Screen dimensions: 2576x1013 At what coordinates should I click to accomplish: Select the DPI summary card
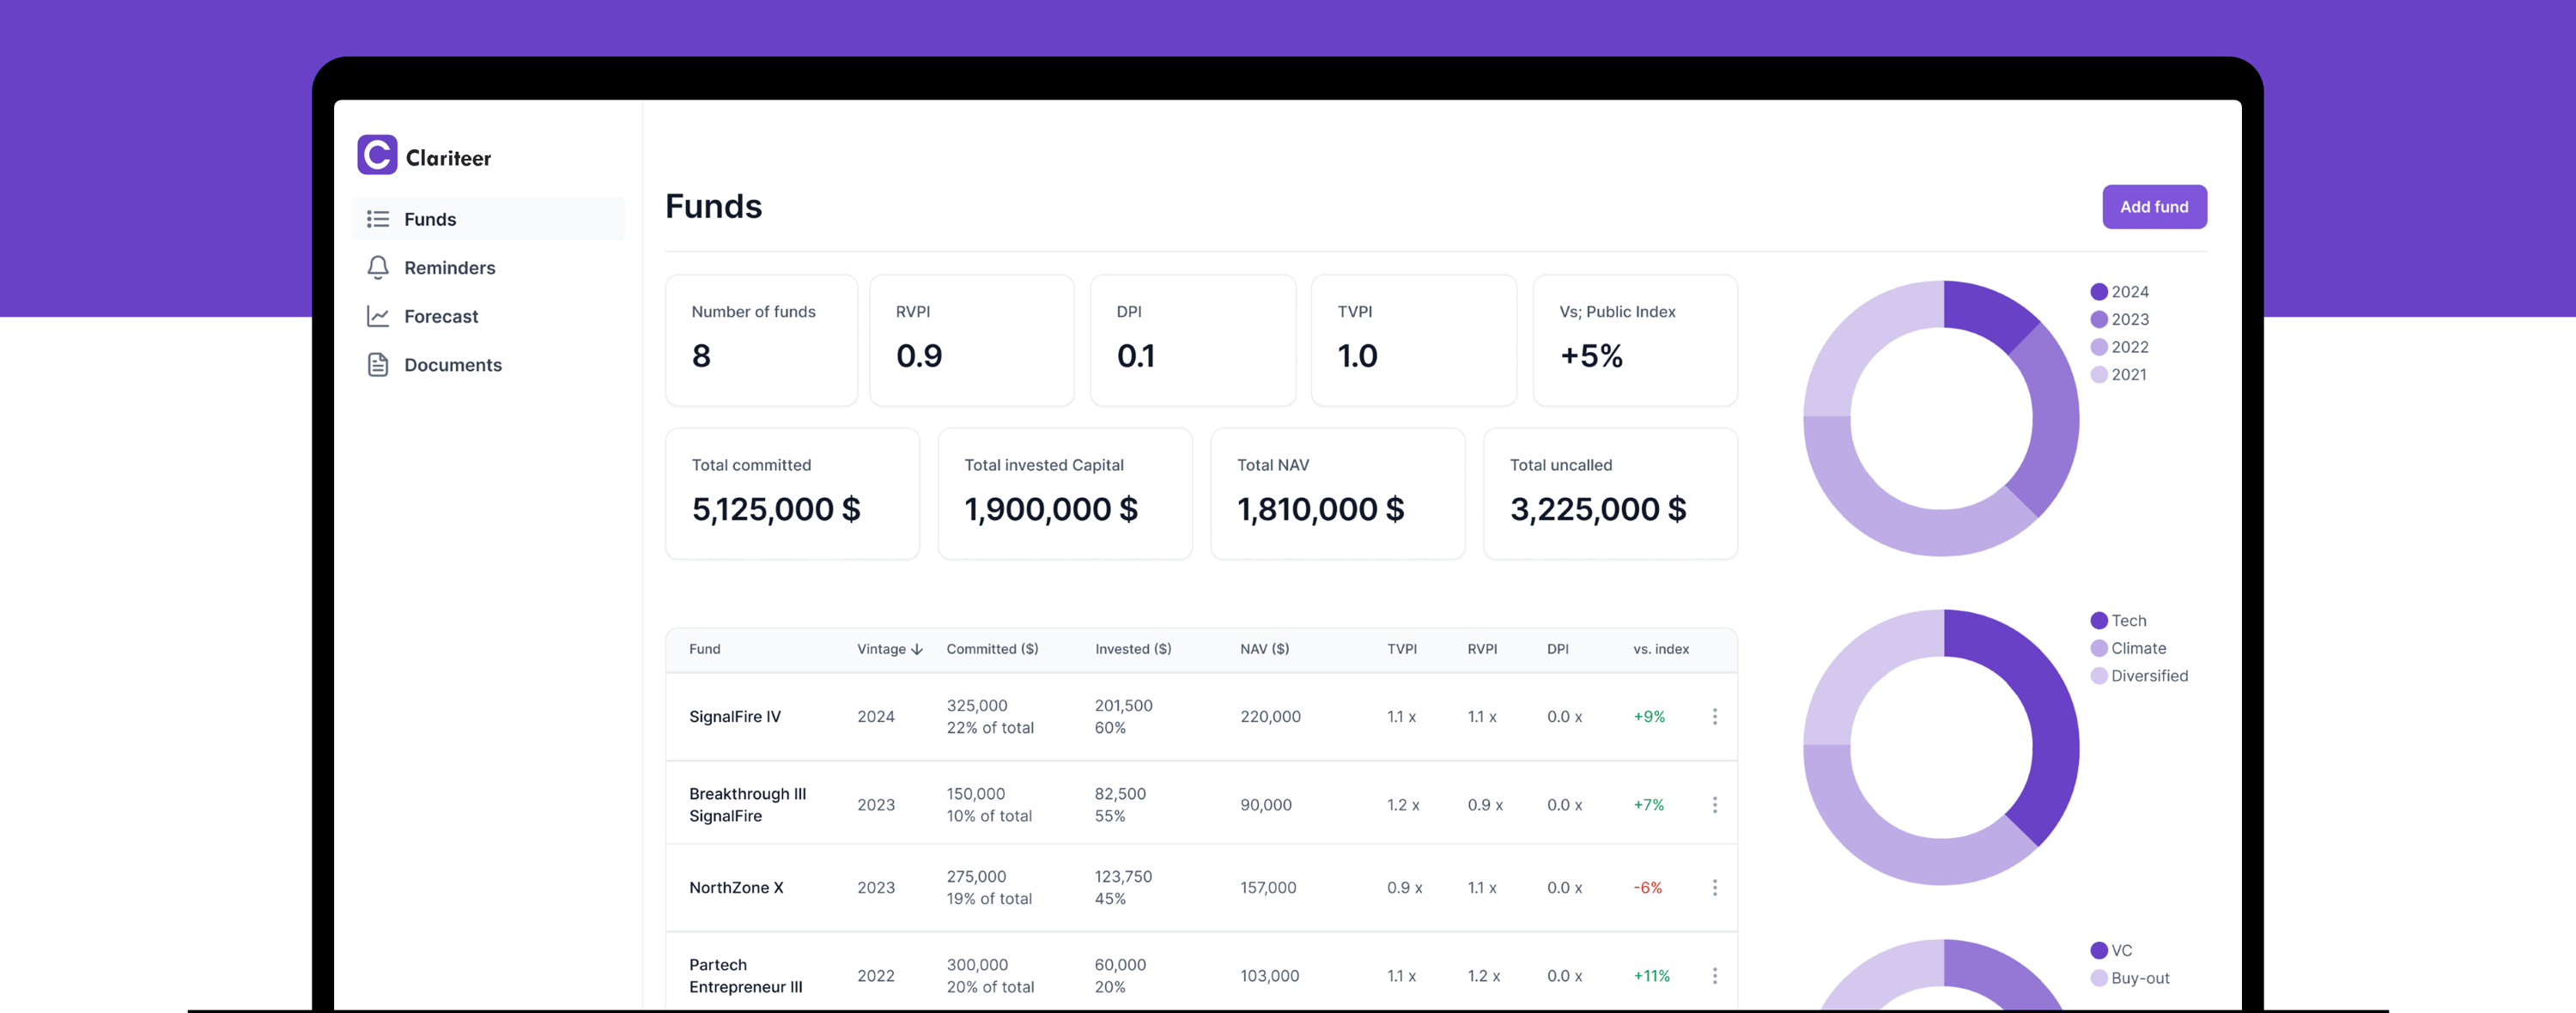click(1193, 341)
